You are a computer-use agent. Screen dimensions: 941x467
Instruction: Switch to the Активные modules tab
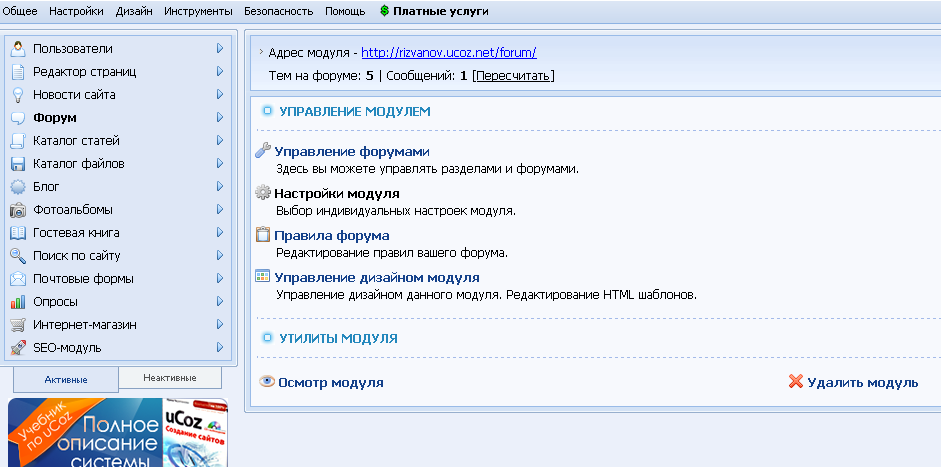coord(66,379)
